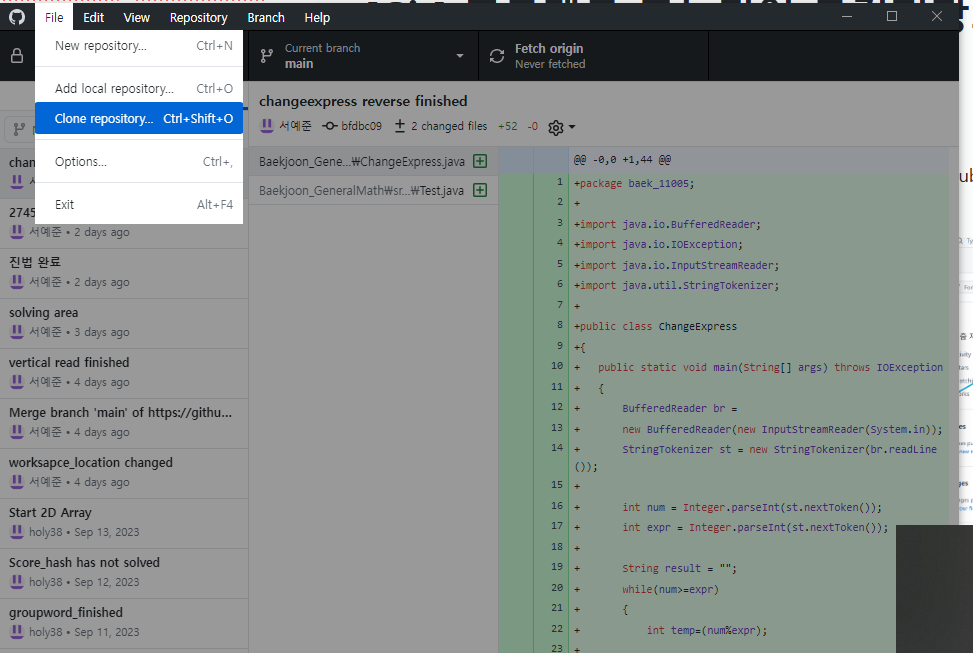Image resolution: width=973 pixels, height=653 pixels.
Task: Click the commit hash bfdbc09
Action: point(361,126)
